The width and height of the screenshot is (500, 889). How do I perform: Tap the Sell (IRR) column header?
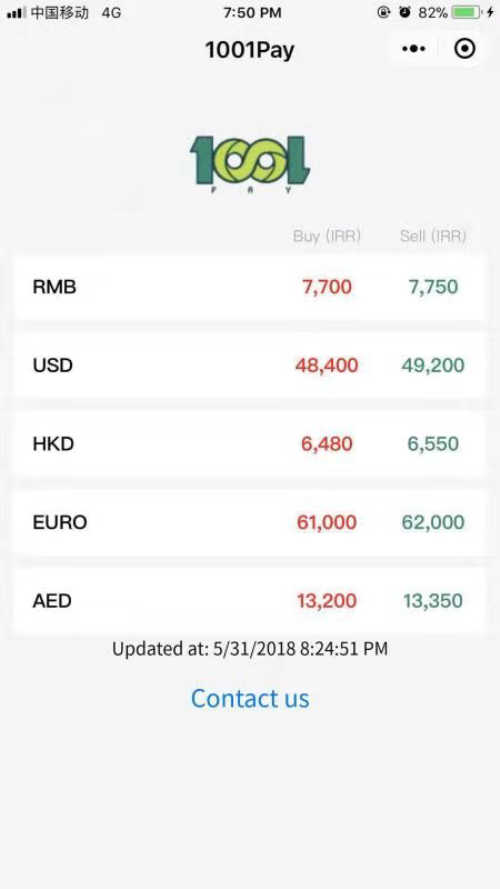click(x=433, y=236)
